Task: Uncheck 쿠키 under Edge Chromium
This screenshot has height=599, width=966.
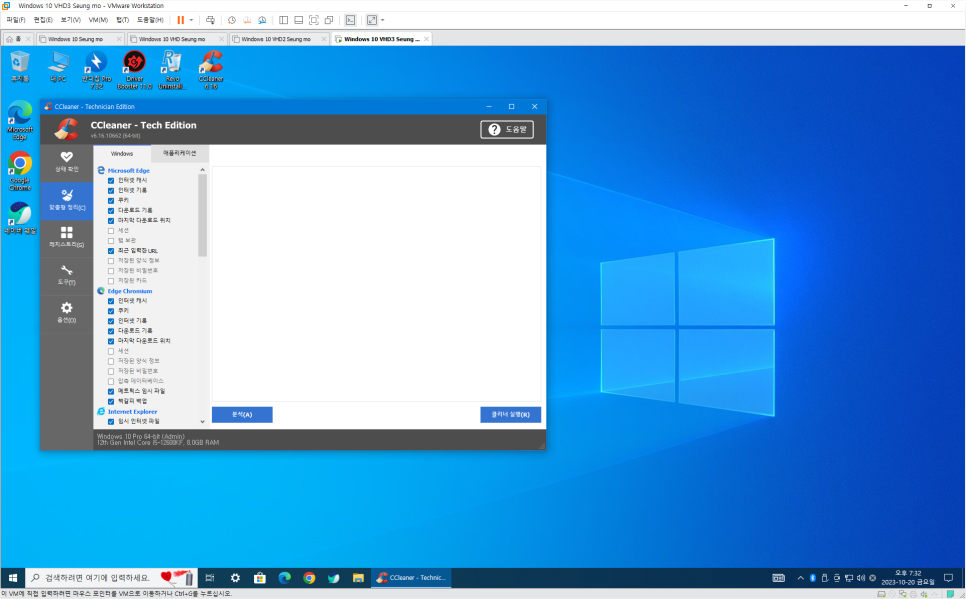Action: (111, 311)
